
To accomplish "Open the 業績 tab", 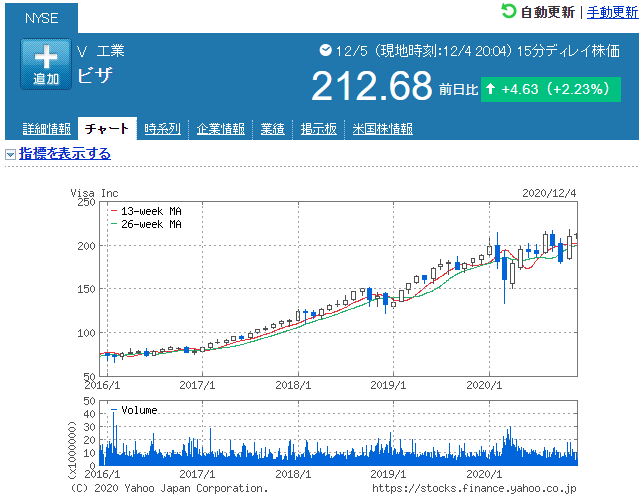I will pyautogui.click(x=272, y=129).
